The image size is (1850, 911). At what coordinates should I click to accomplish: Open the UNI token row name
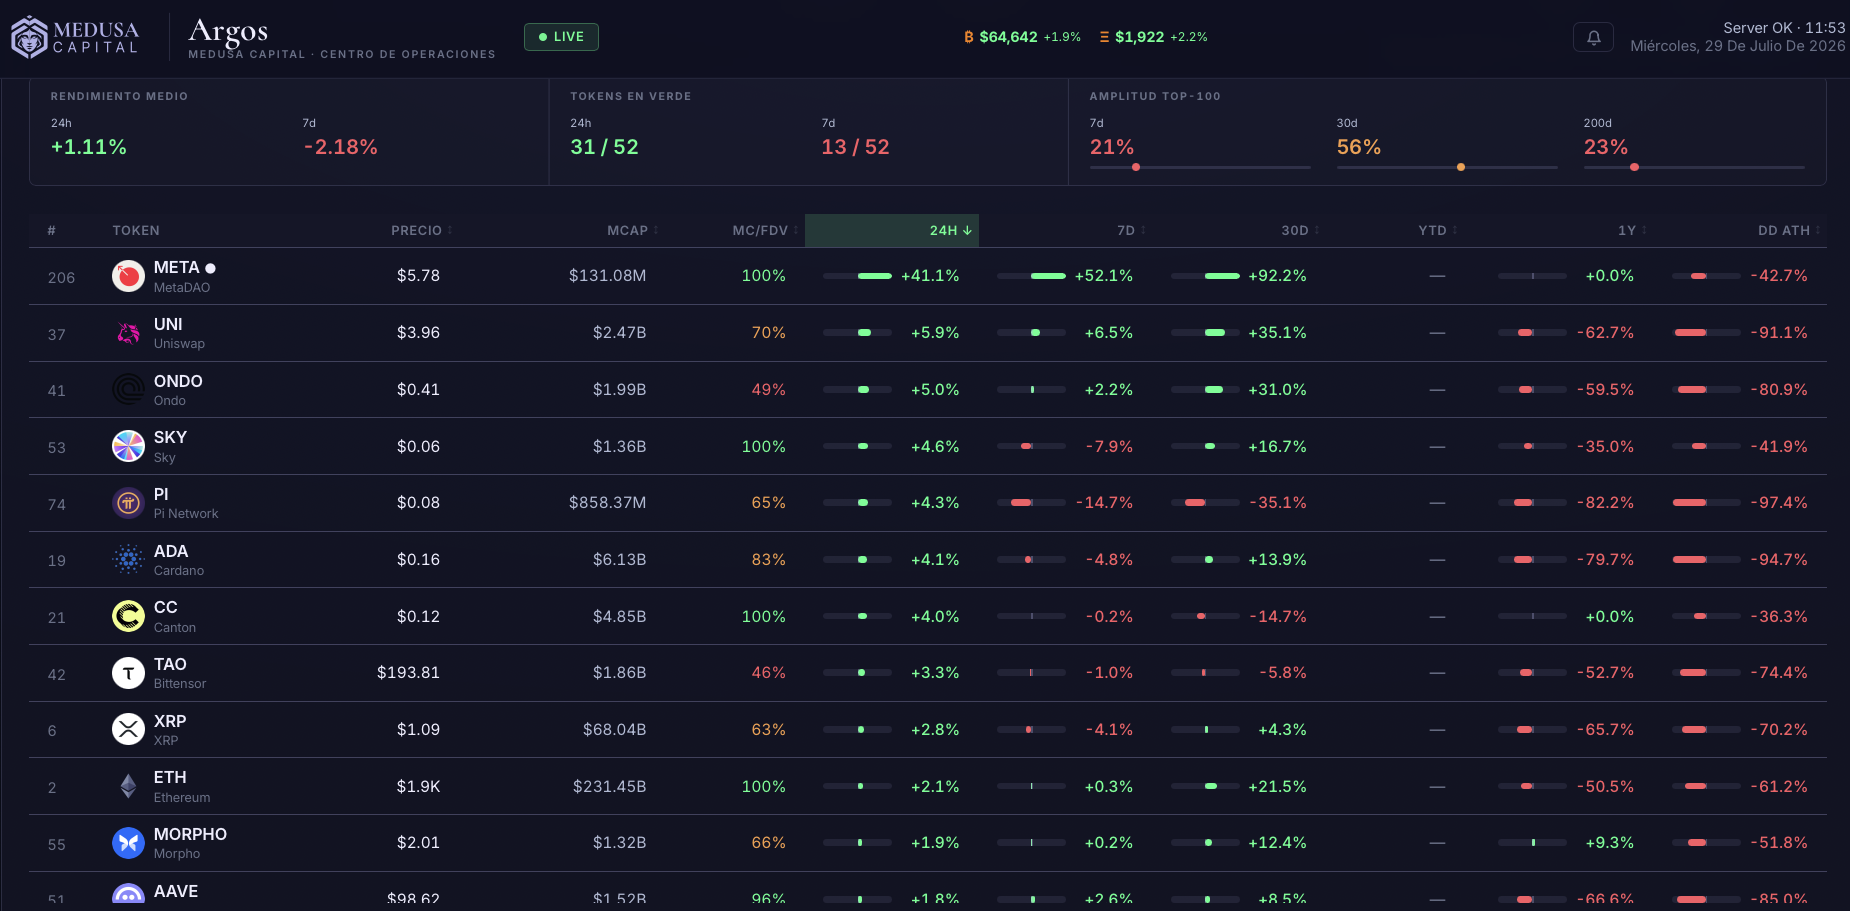coord(168,324)
